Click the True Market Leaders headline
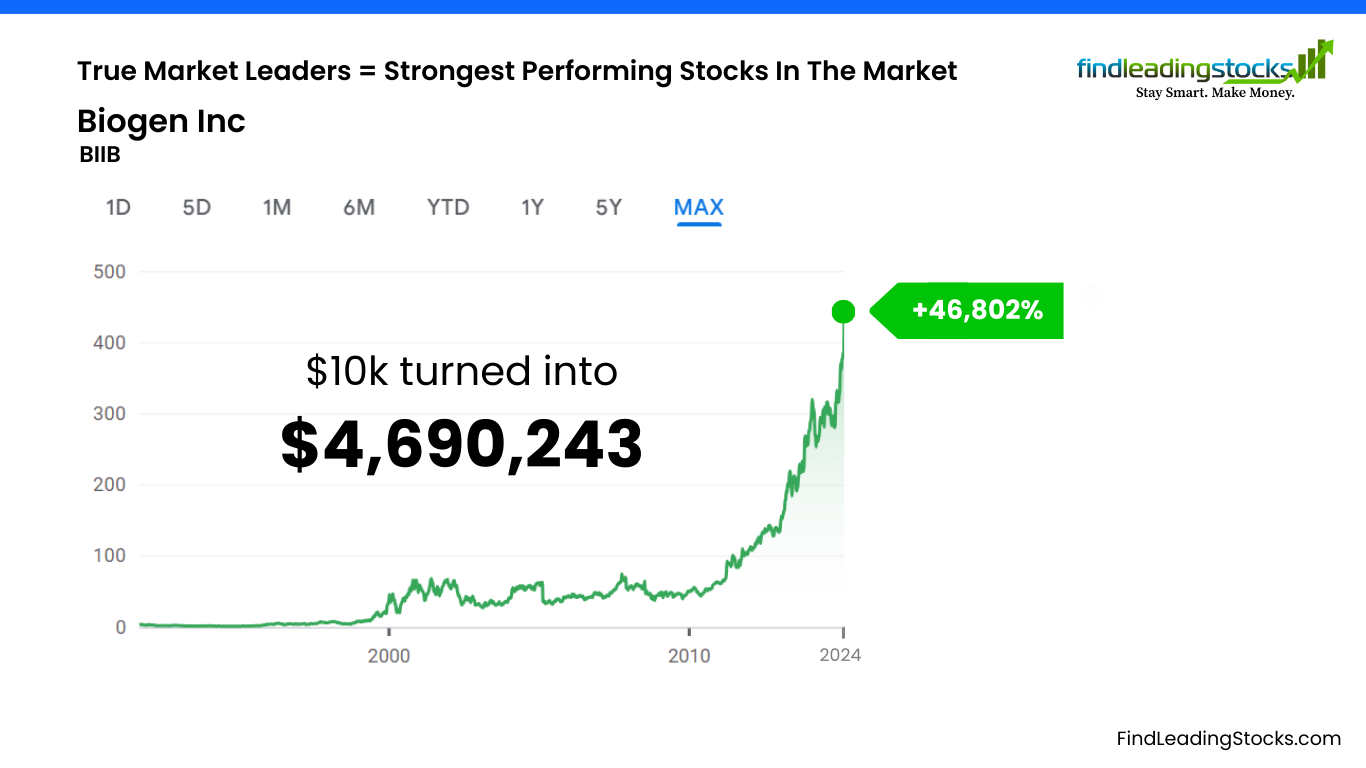The image size is (1366, 768). [517, 71]
